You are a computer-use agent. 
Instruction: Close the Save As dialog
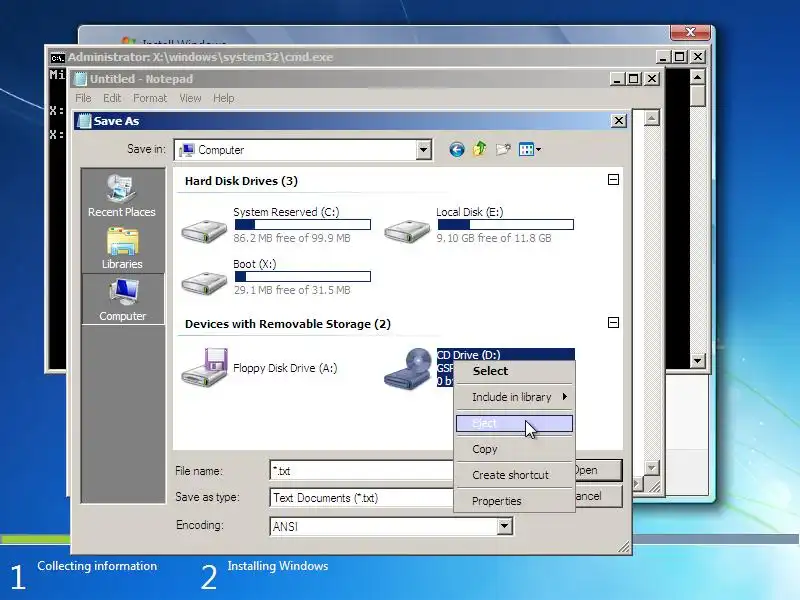click(x=618, y=121)
